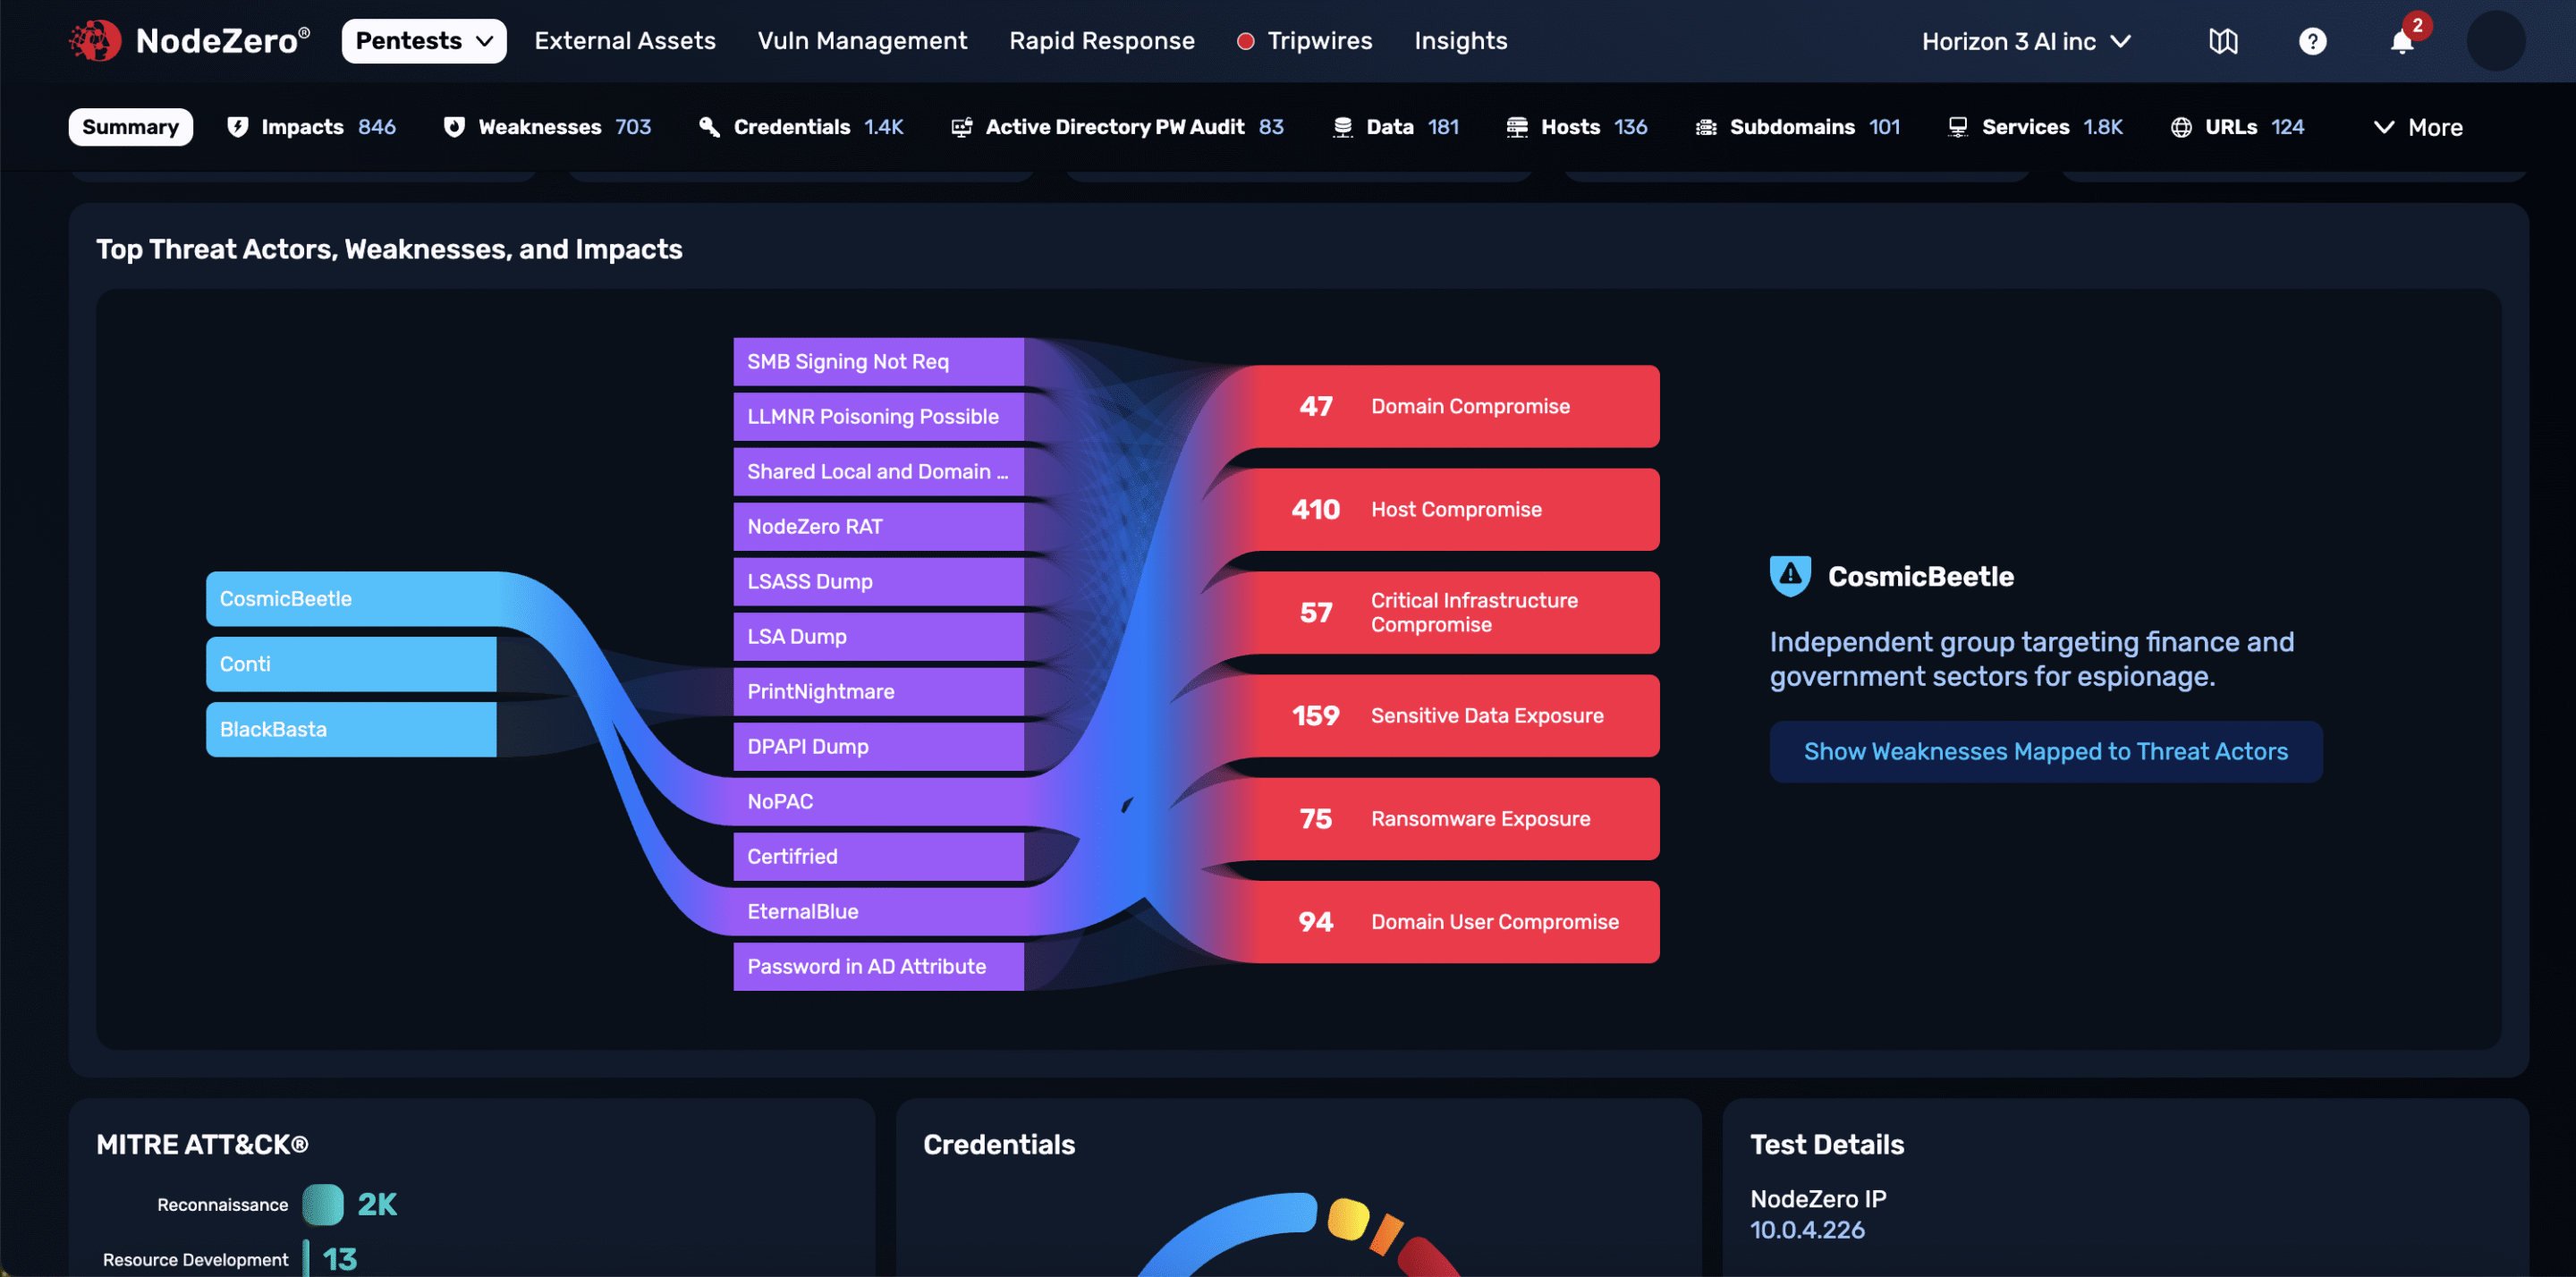Open URLs 124 tab
The image size is (2576, 1277).
(2237, 127)
